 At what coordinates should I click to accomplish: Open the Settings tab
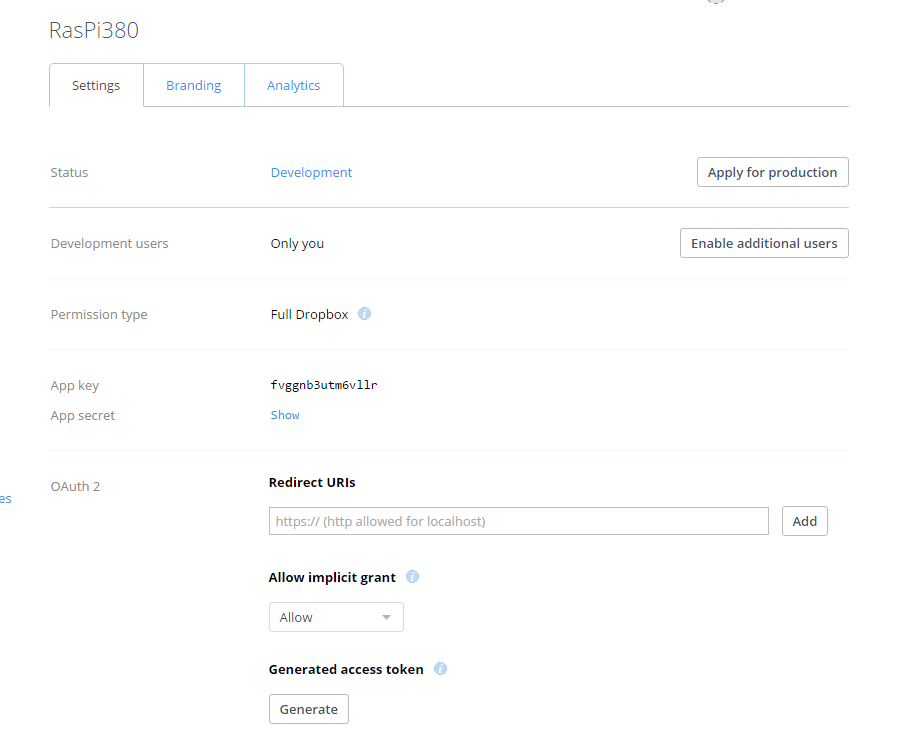coord(96,86)
